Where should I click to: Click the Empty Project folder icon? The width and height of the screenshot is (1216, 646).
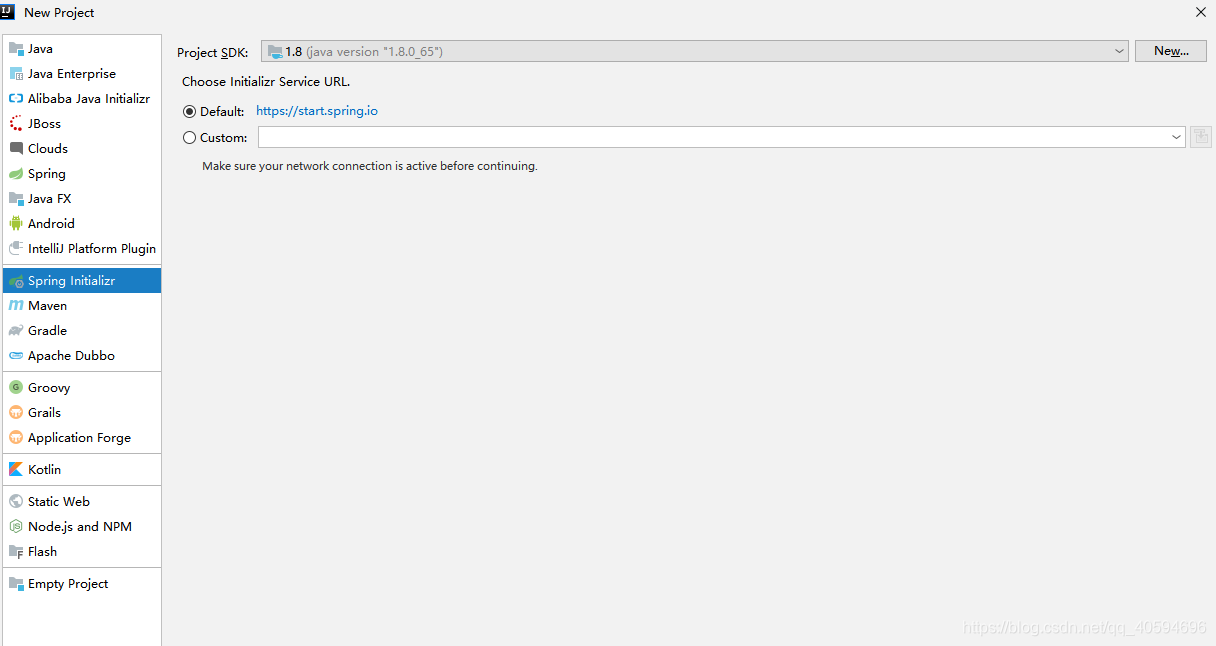coord(16,583)
